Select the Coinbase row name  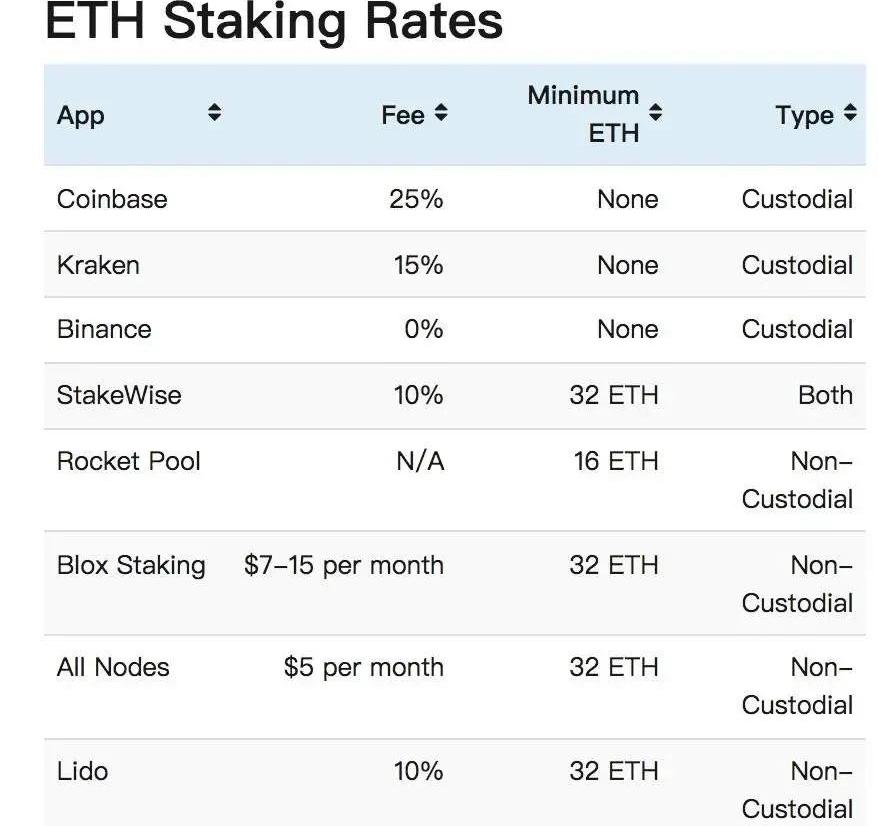pyautogui.click(x=112, y=199)
